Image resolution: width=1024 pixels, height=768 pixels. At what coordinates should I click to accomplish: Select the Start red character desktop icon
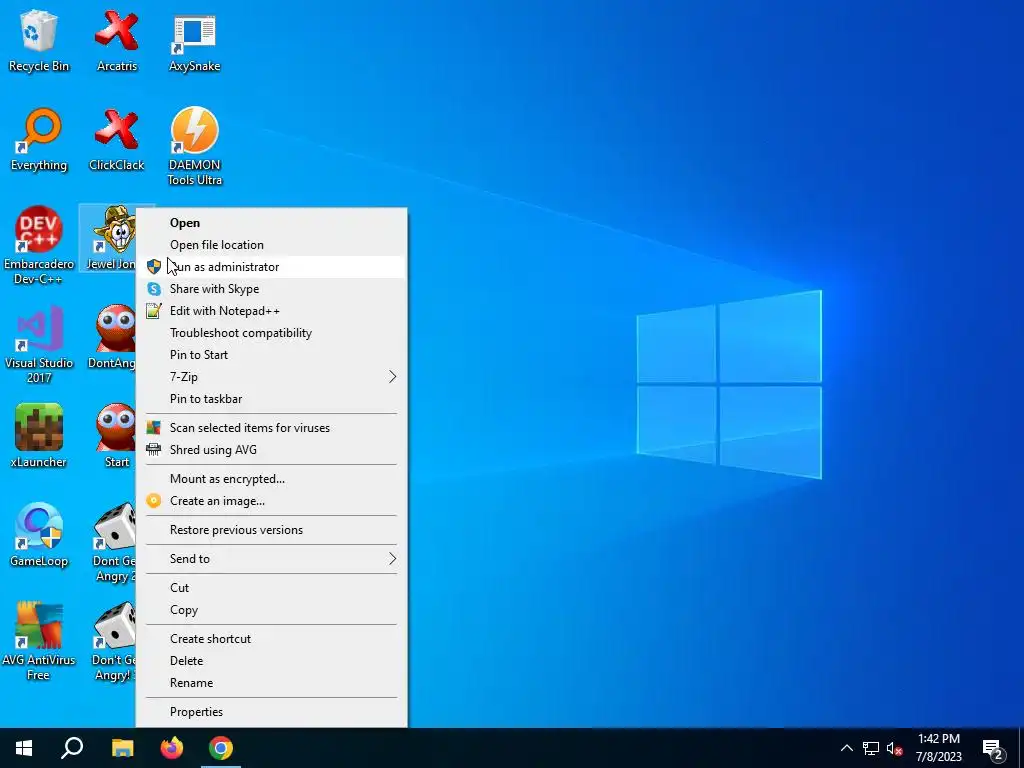[116, 436]
